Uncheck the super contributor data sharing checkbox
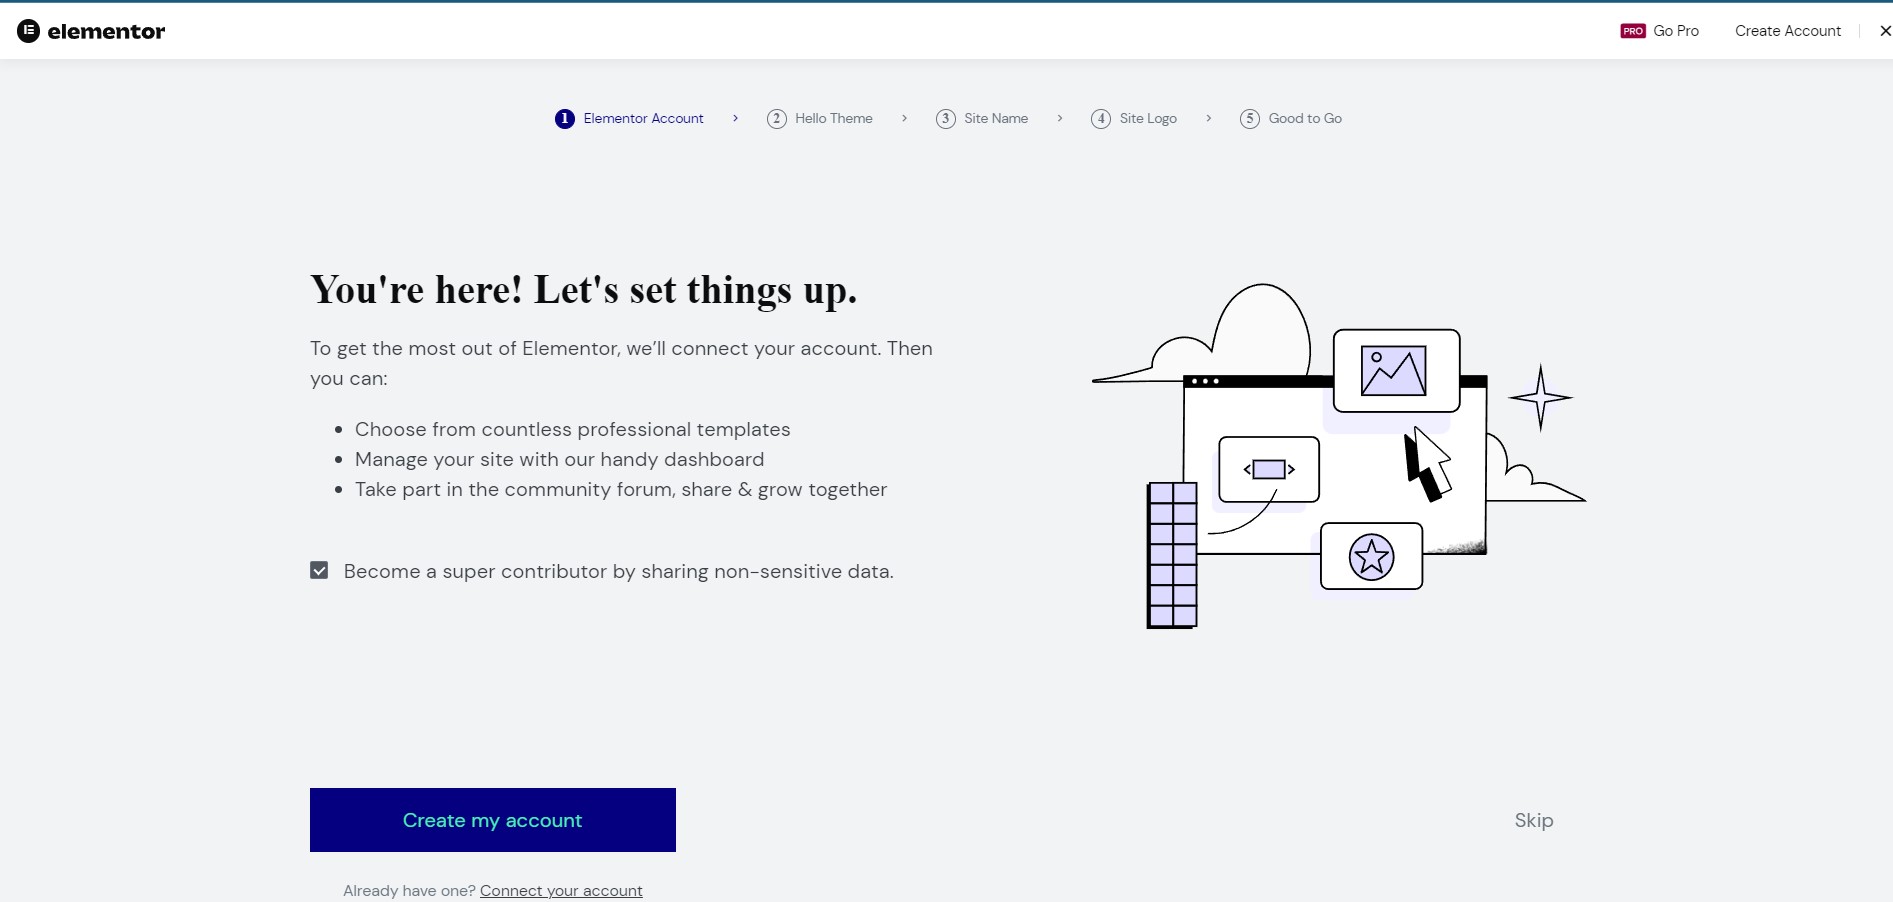The image size is (1893, 902). [x=319, y=571]
